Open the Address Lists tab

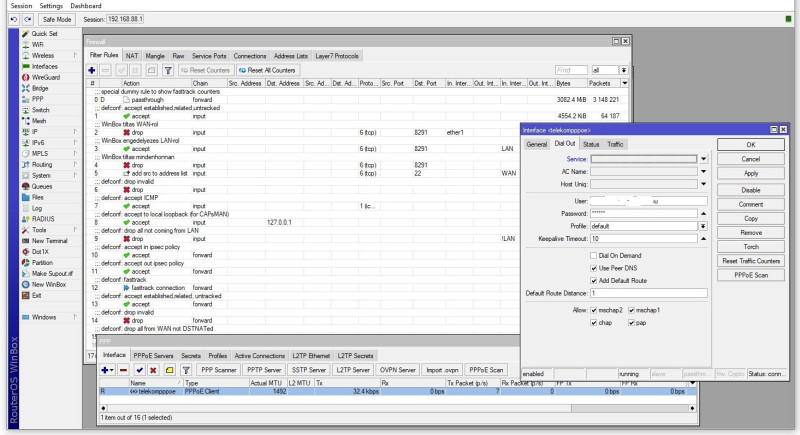tap(291, 56)
